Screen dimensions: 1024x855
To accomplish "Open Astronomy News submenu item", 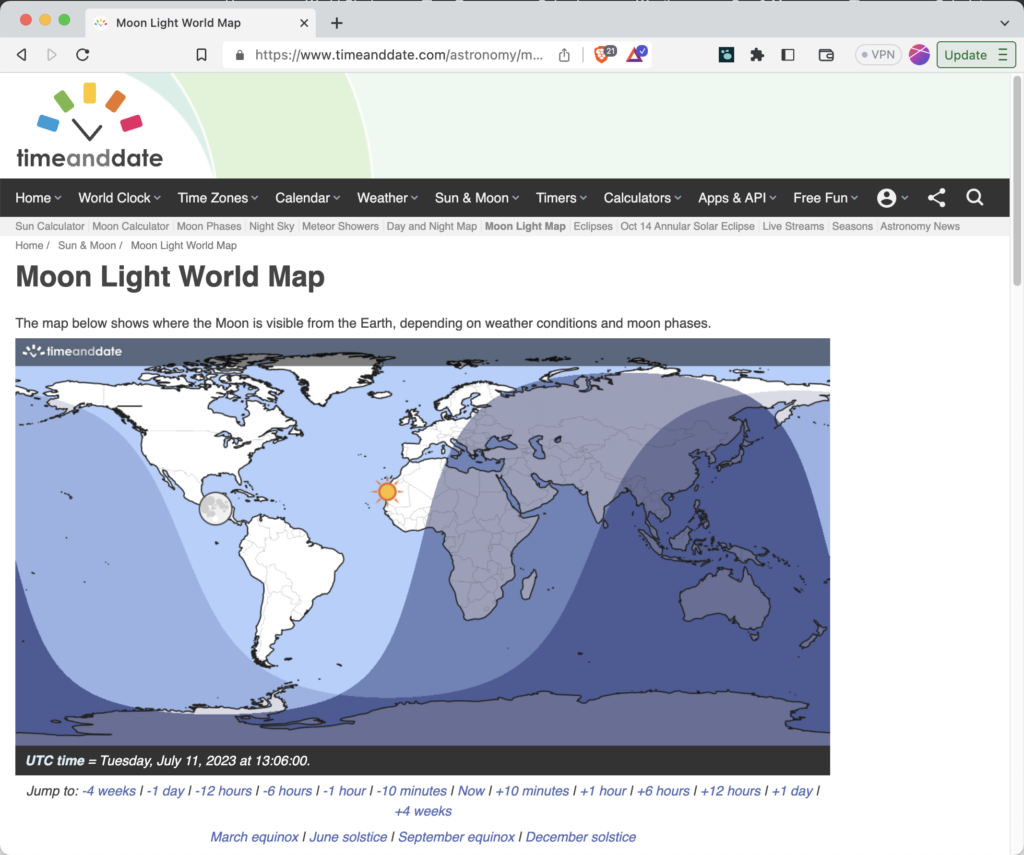I will tap(920, 226).
